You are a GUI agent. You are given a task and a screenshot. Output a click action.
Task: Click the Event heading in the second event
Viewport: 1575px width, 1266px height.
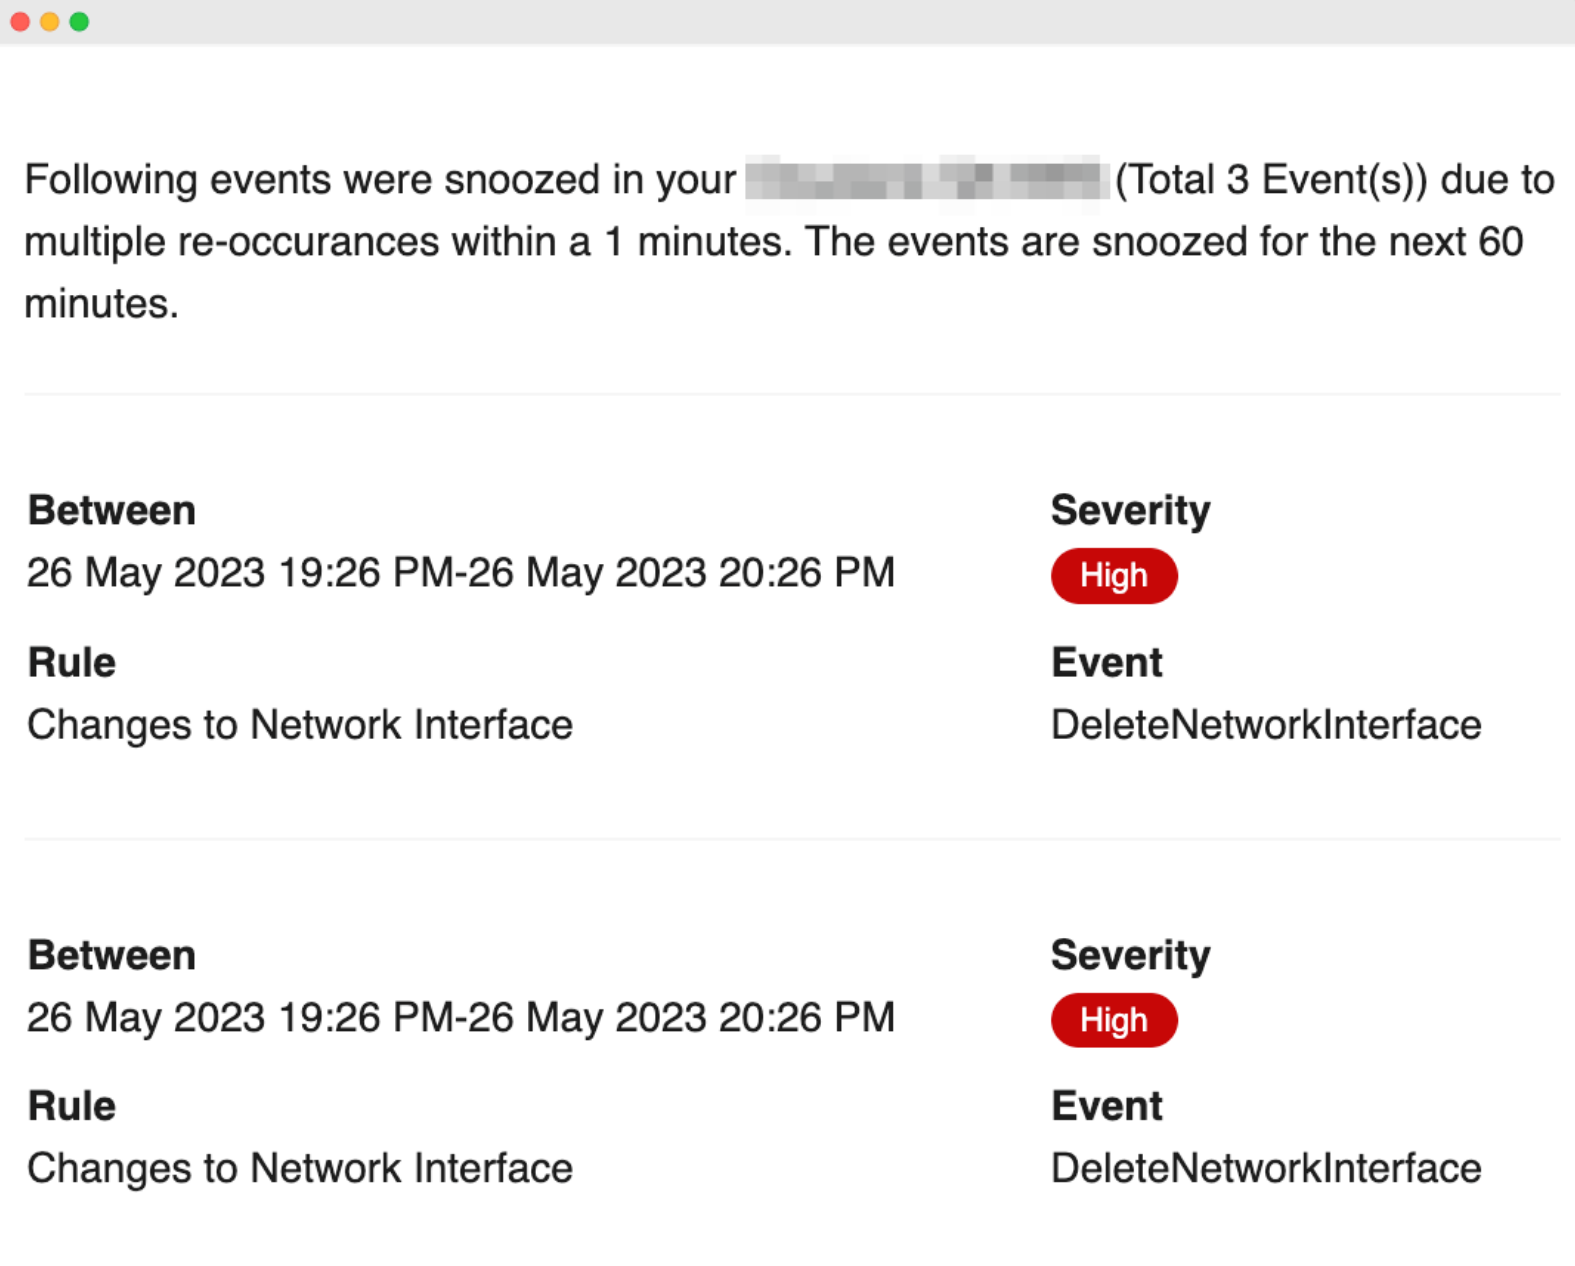(1106, 1106)
